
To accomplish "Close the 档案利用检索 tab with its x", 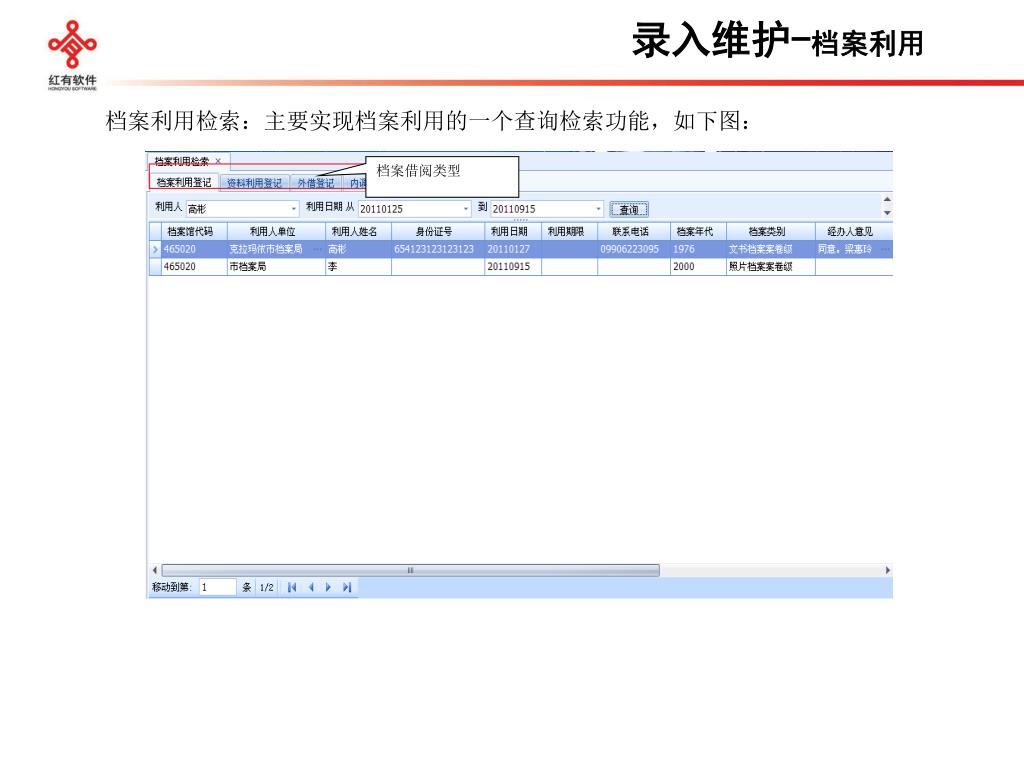I will coord(218,161).
